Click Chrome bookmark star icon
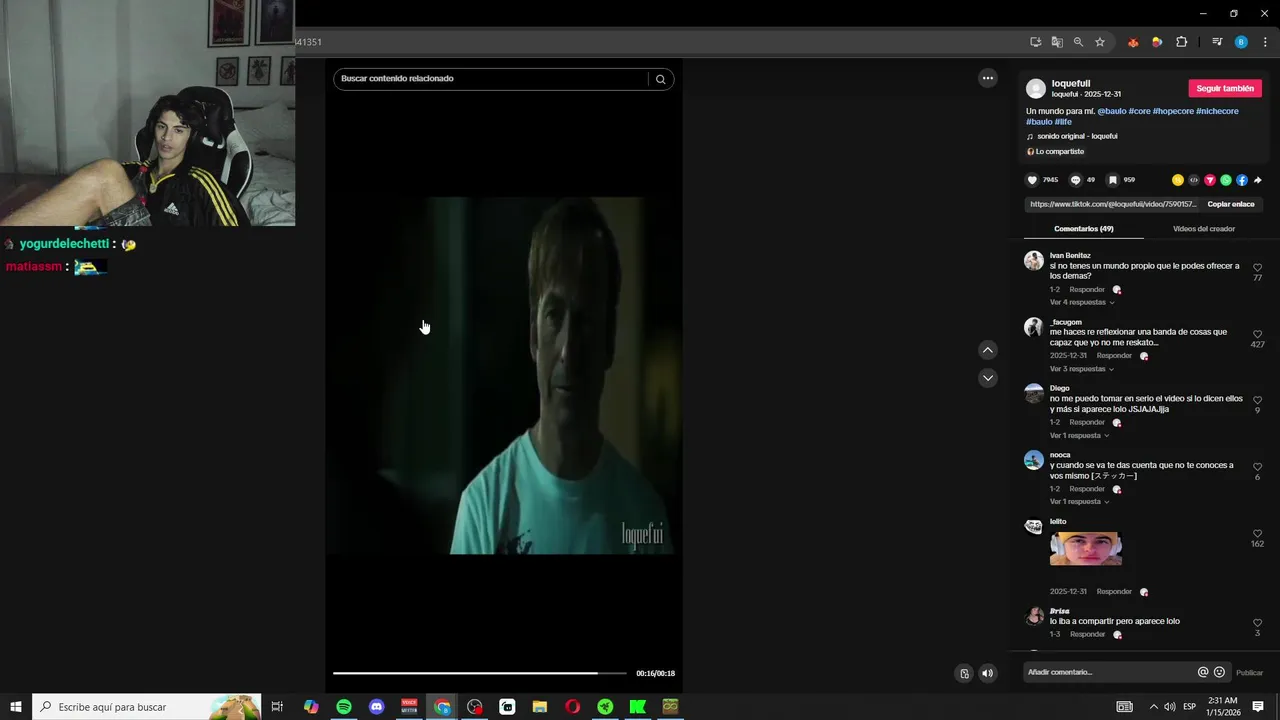The width and height of the screenshot is (1280, 720). coord(1100,42)
